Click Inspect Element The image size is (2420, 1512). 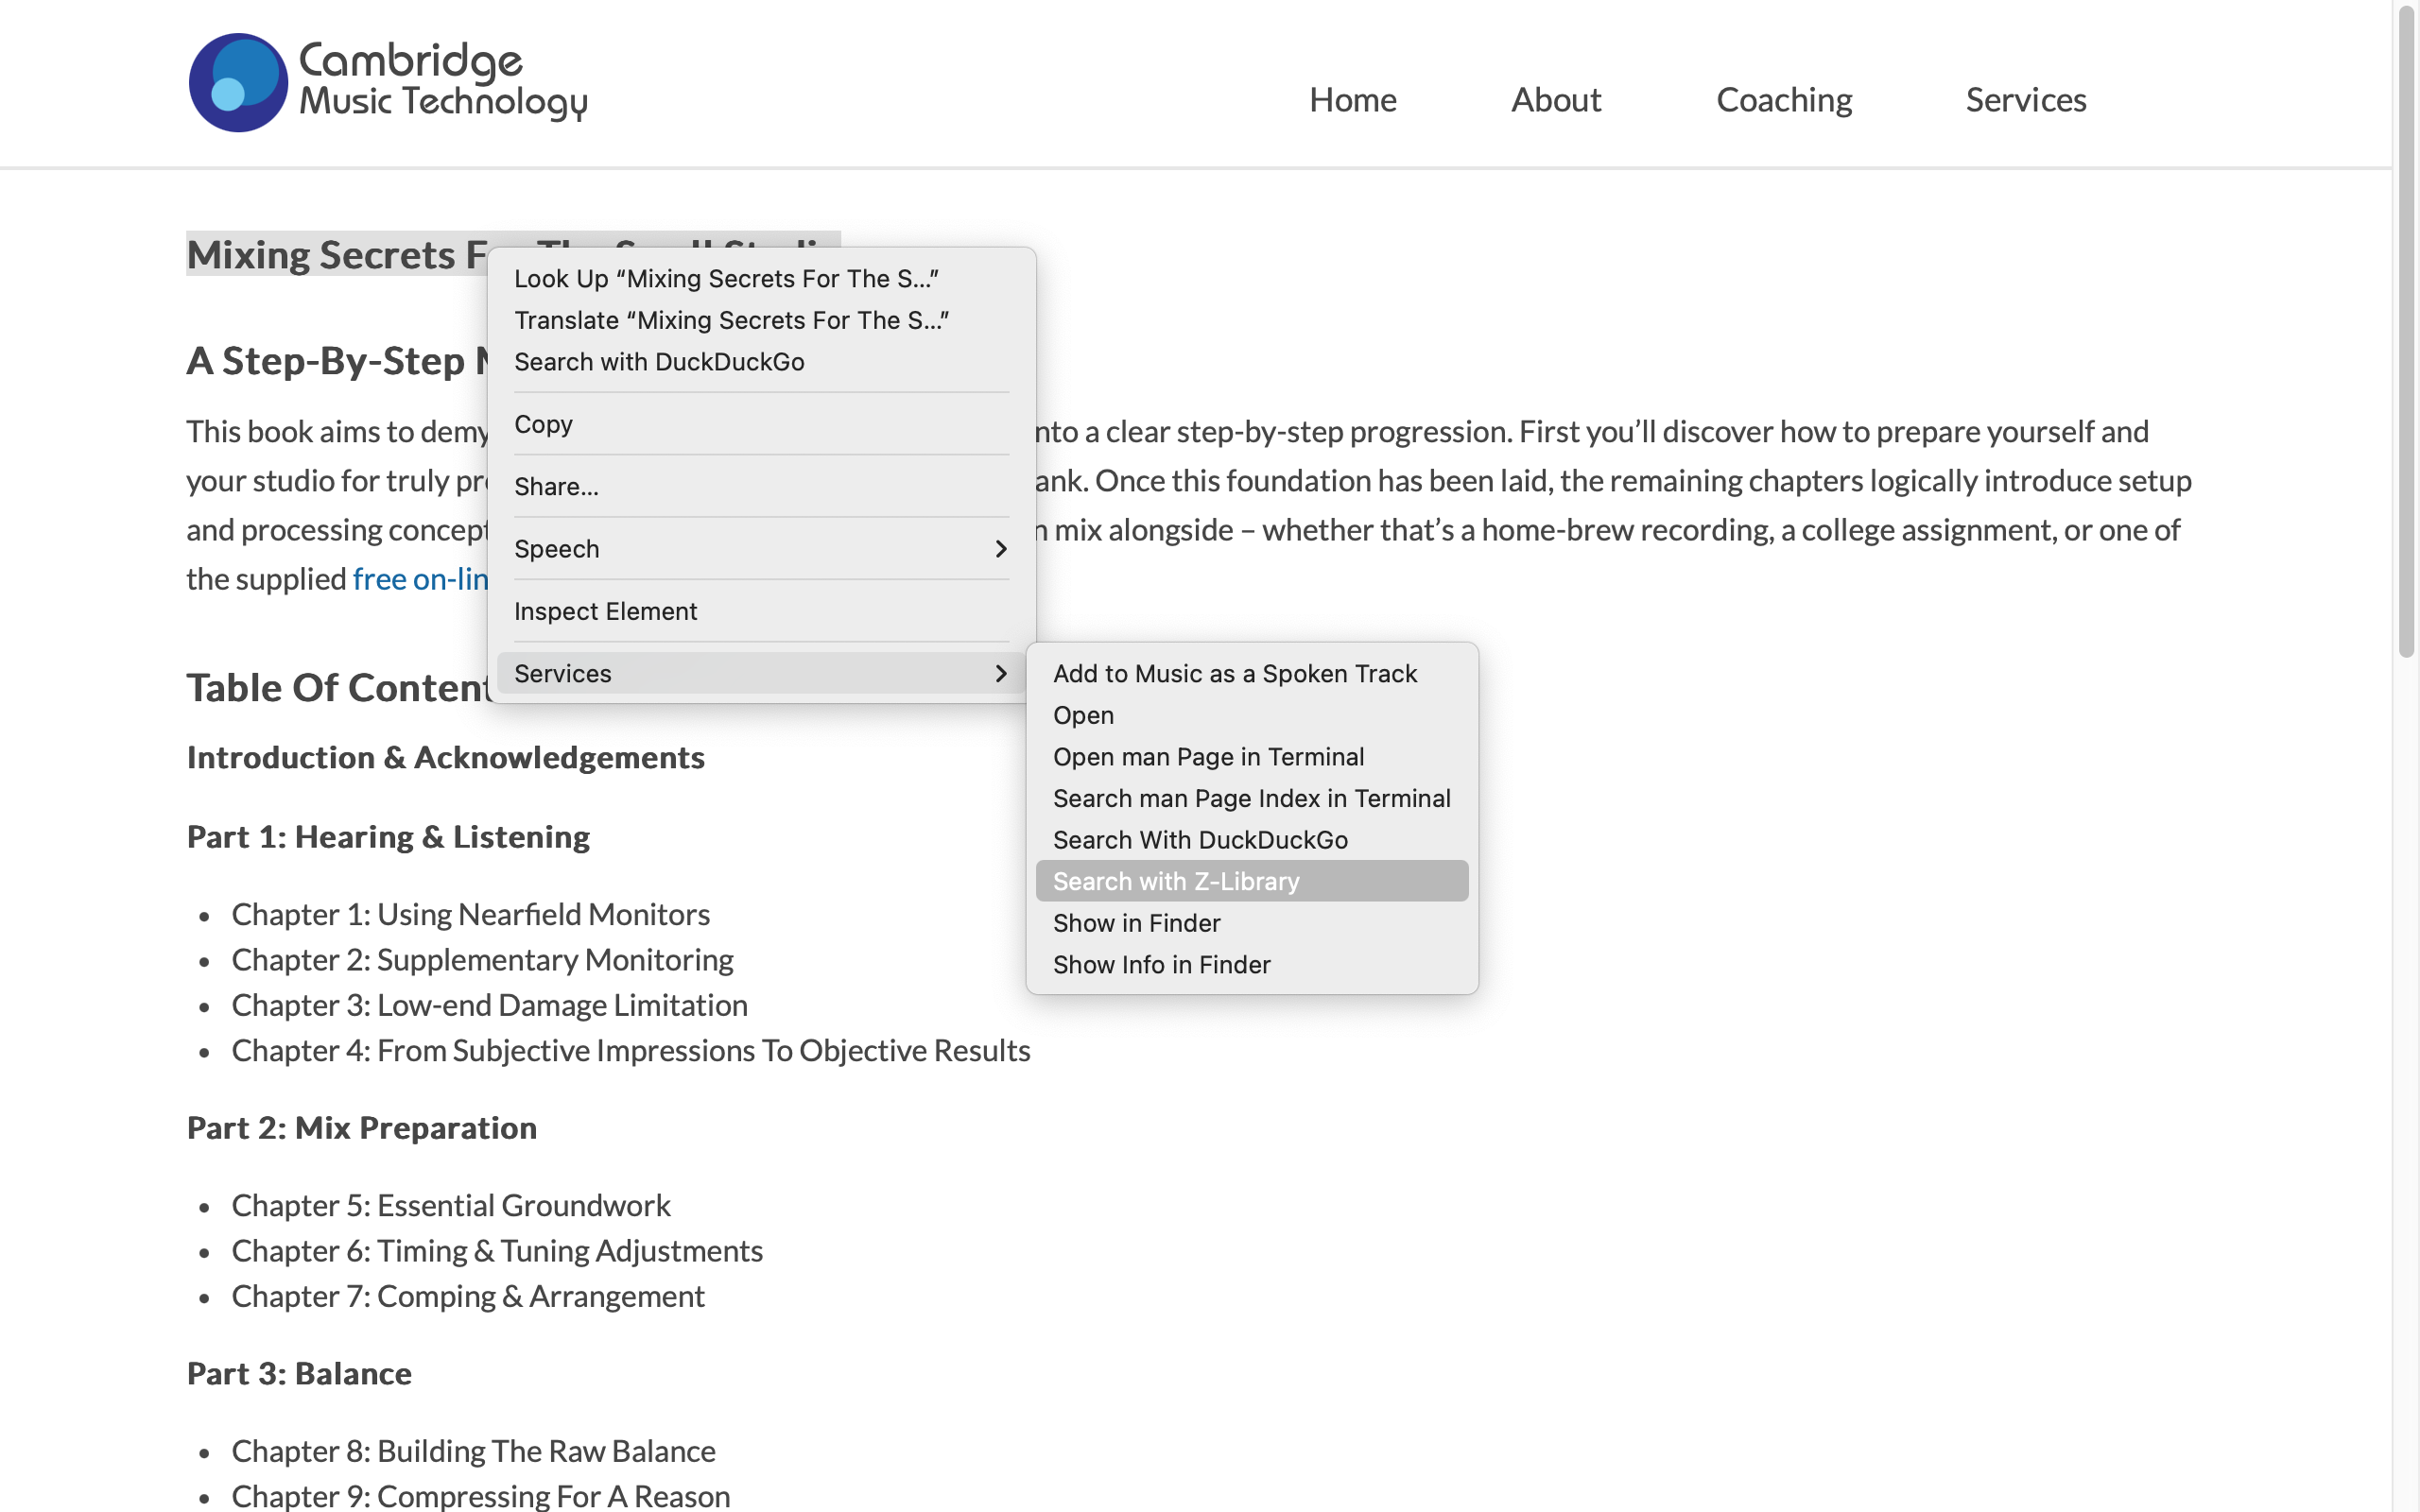pyautogui.click(x=606, y=610)
